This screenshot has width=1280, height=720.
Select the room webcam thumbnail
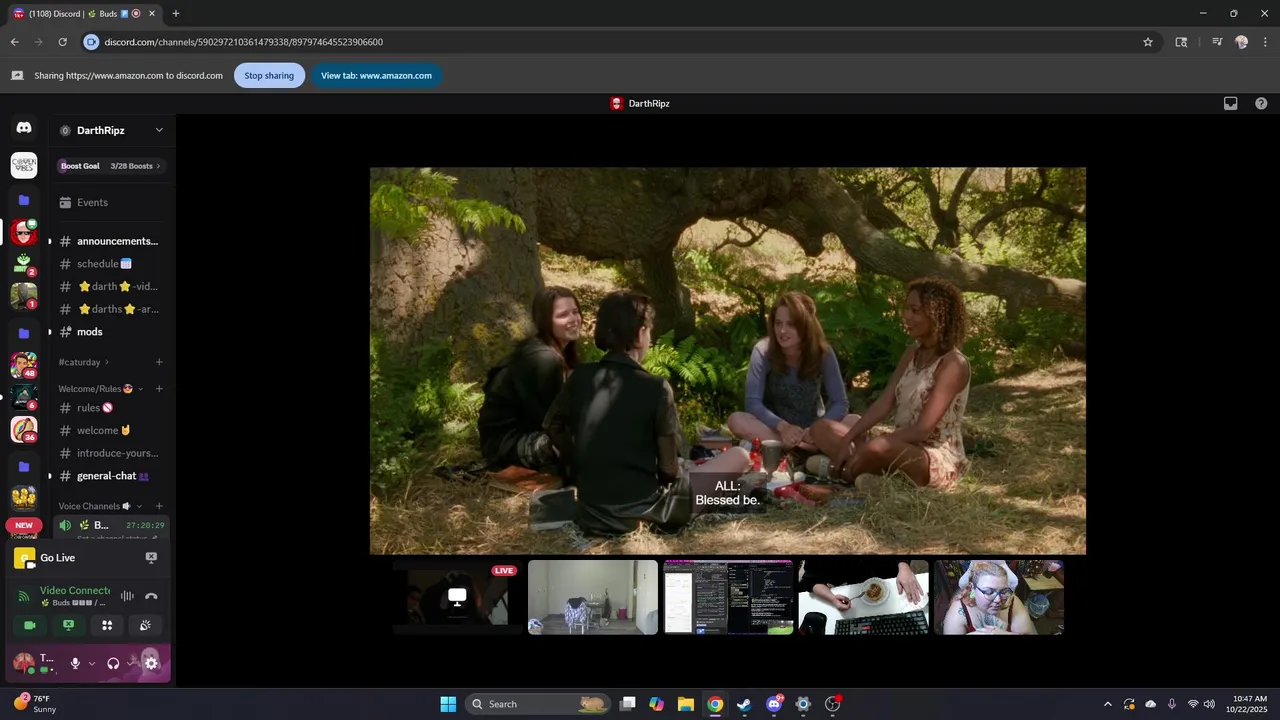coord(593,597)
